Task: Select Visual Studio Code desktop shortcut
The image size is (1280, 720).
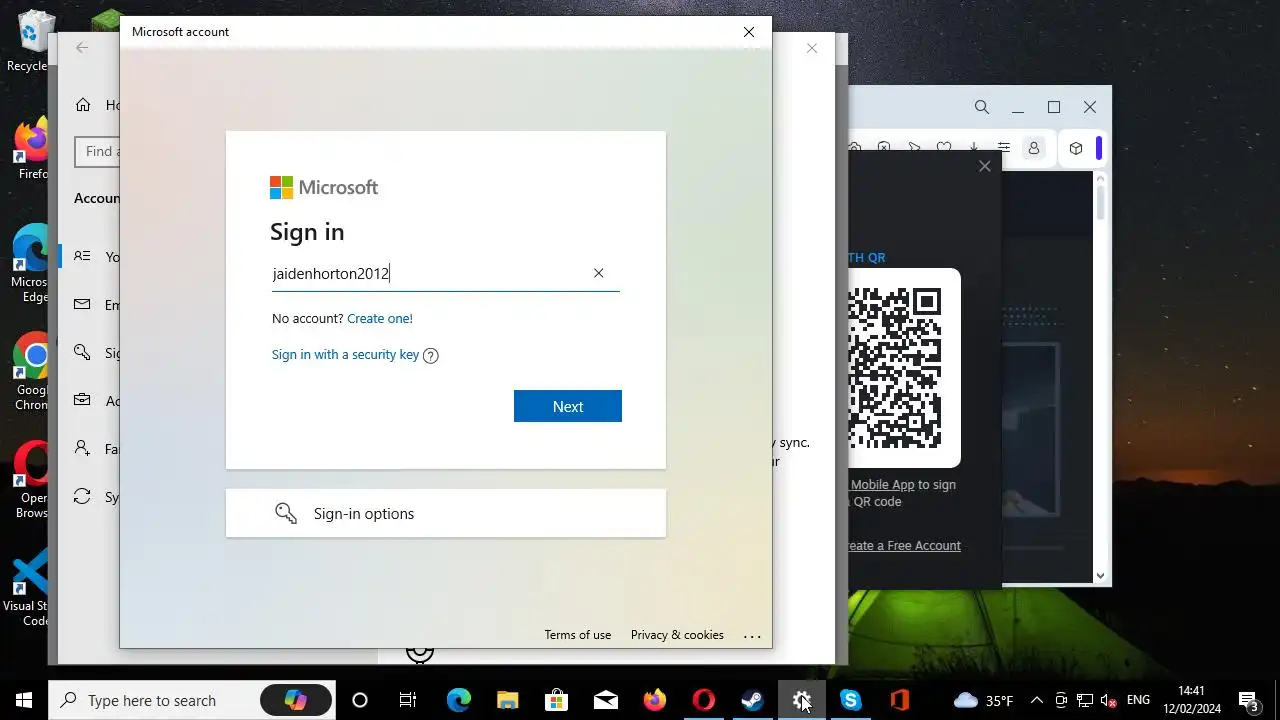Action: [28, 588]
